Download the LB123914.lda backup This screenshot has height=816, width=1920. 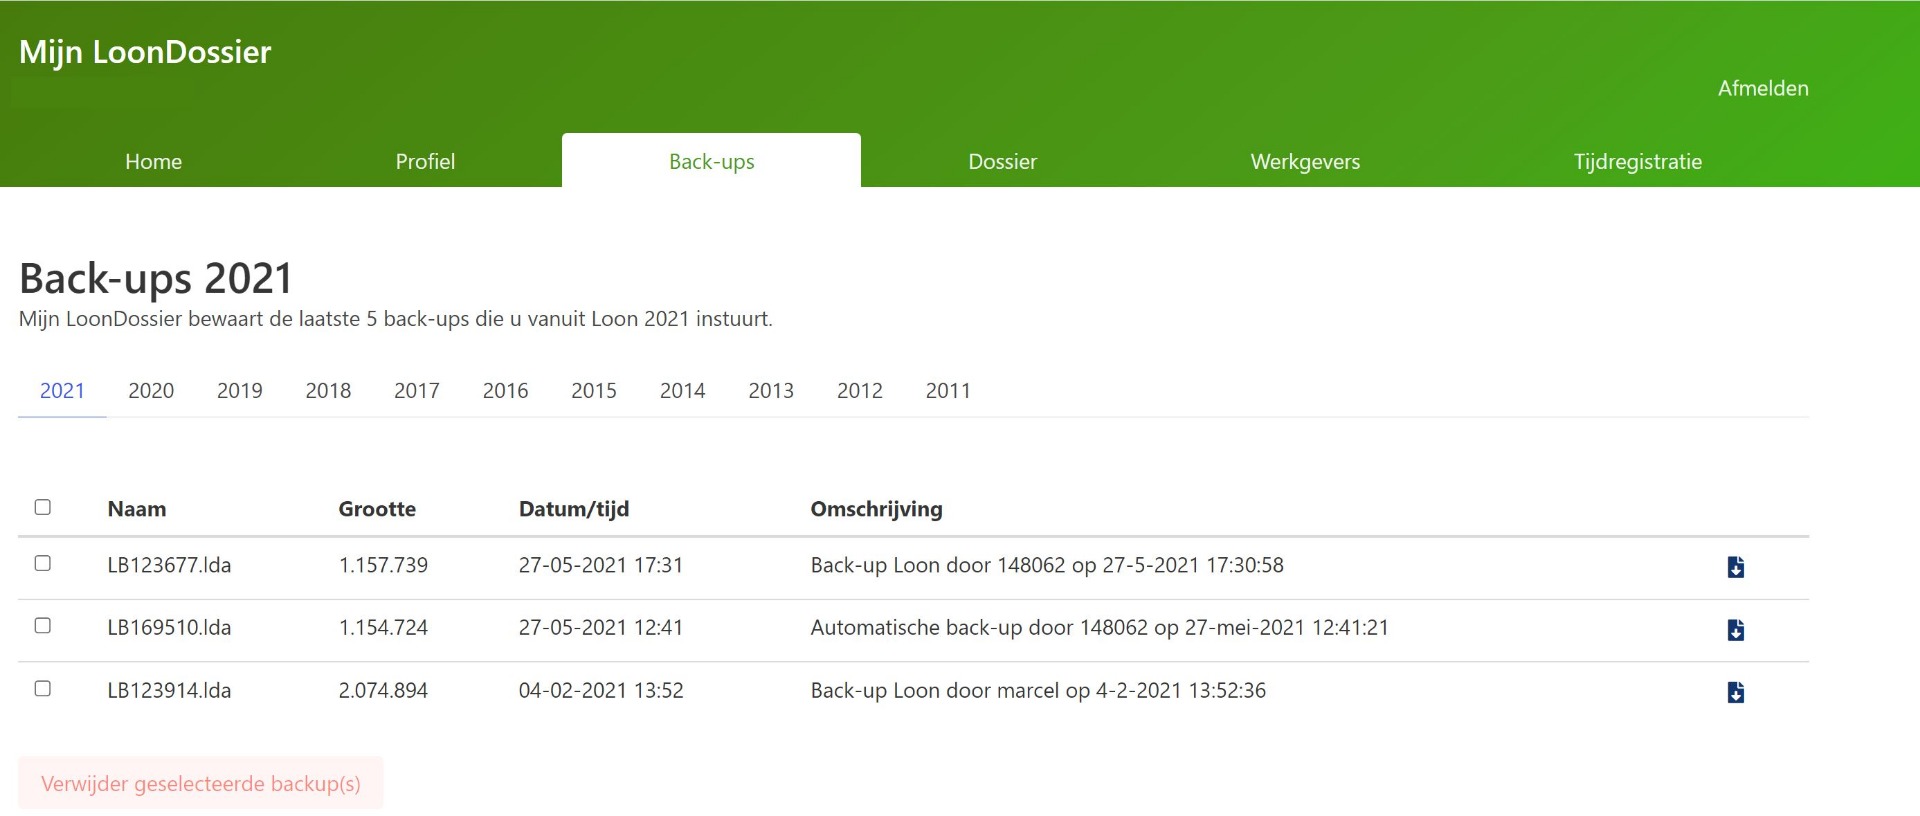(x=1736, y=692)
